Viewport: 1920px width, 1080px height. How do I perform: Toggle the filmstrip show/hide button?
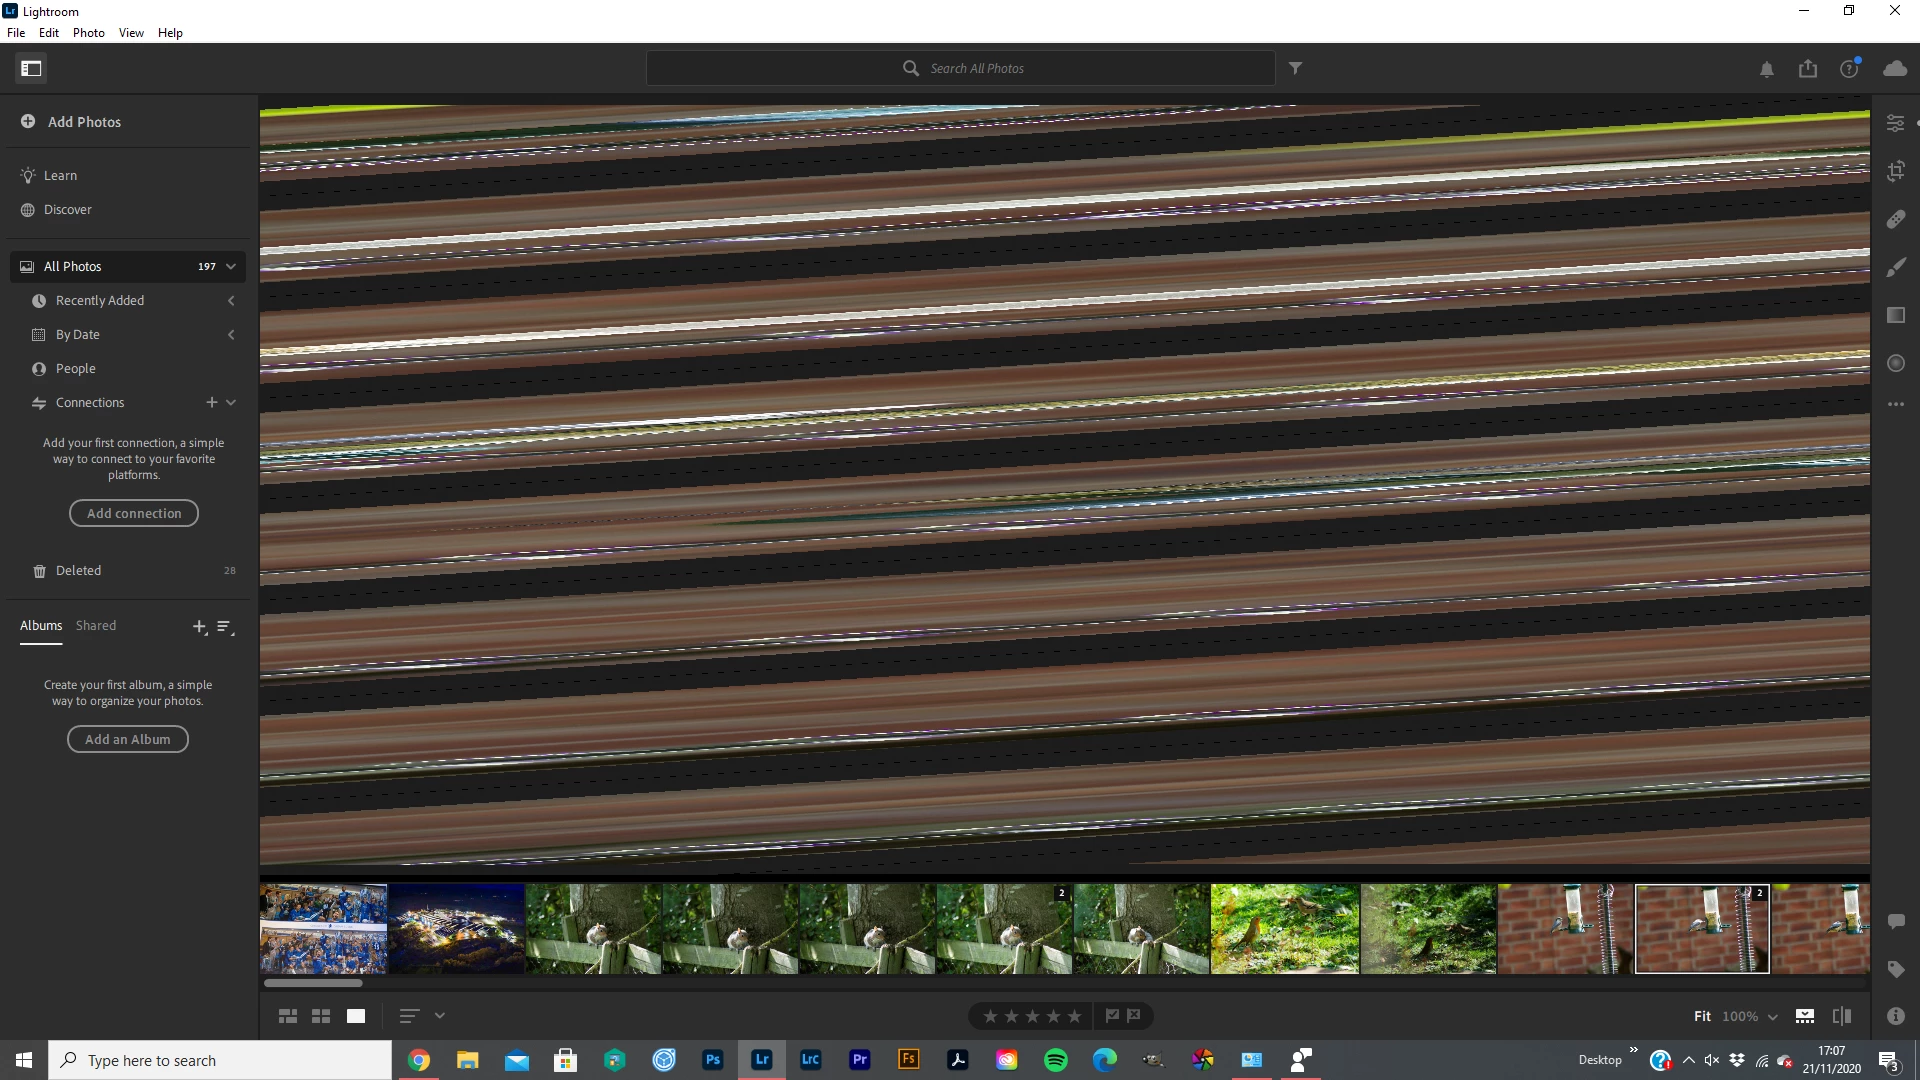click(x=1804, y=1016)
